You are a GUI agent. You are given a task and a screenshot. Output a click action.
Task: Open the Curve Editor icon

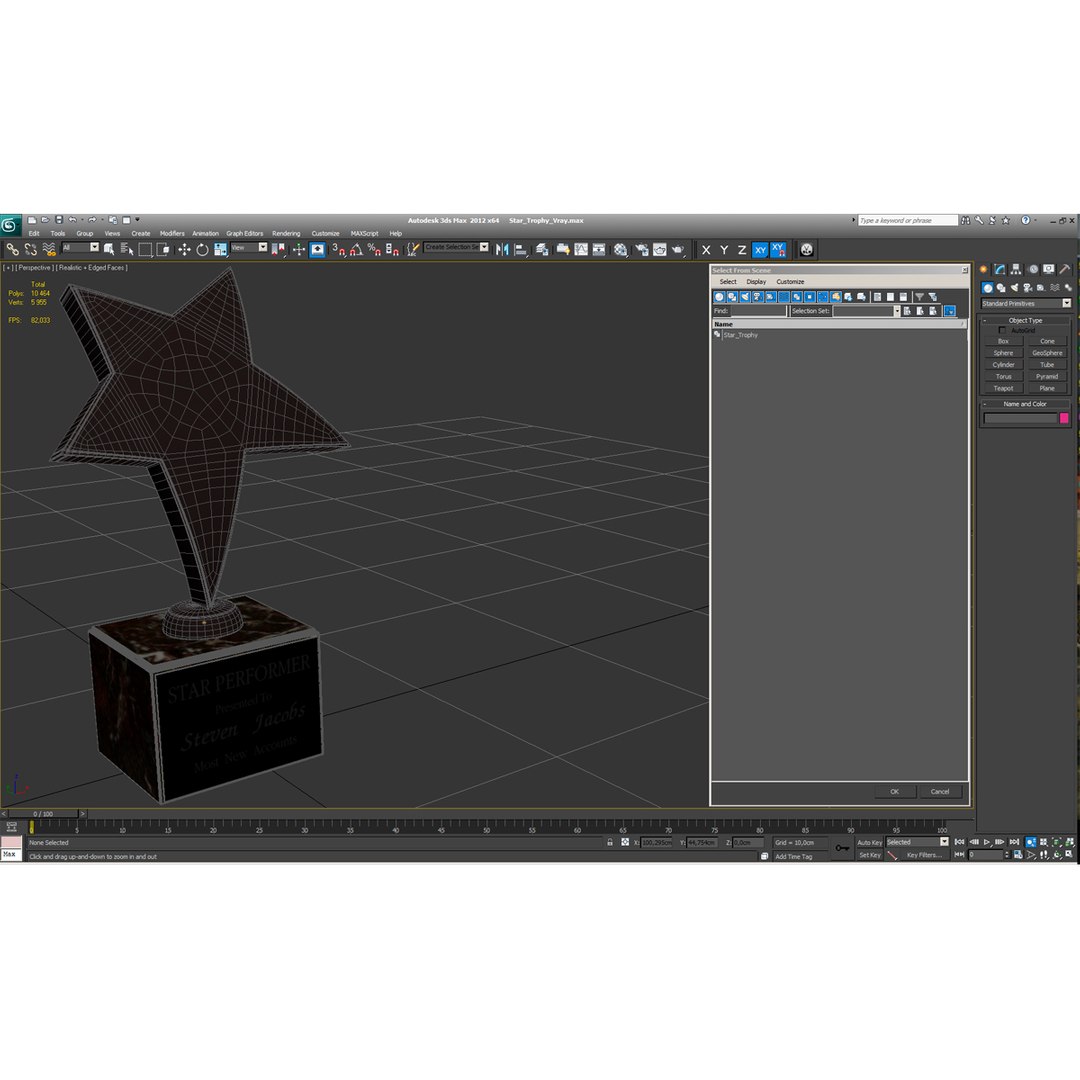click(581, 249)
